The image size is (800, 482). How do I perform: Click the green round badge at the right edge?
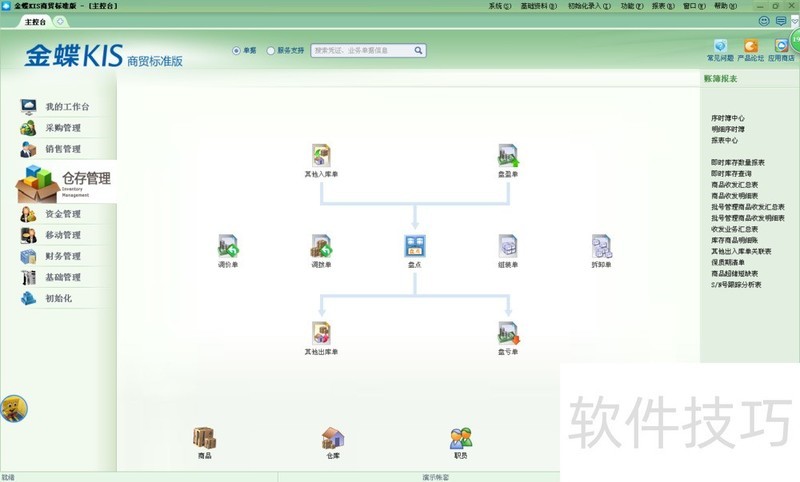[795, 40]
